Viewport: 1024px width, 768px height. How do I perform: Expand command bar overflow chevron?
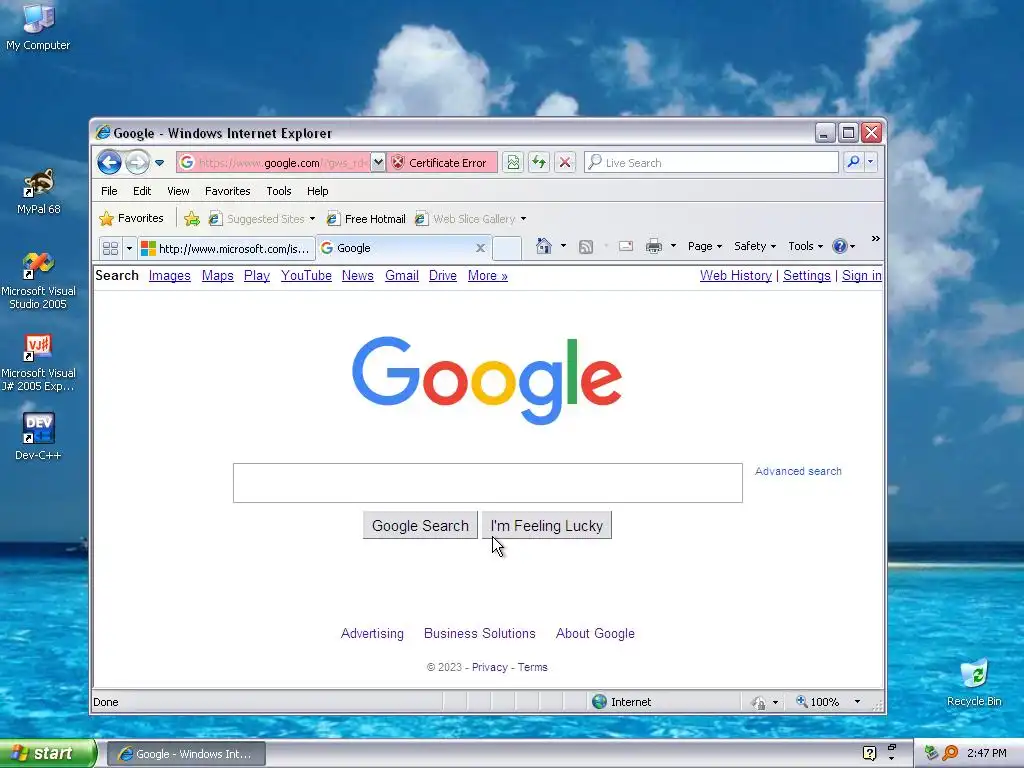click(875, 239)
